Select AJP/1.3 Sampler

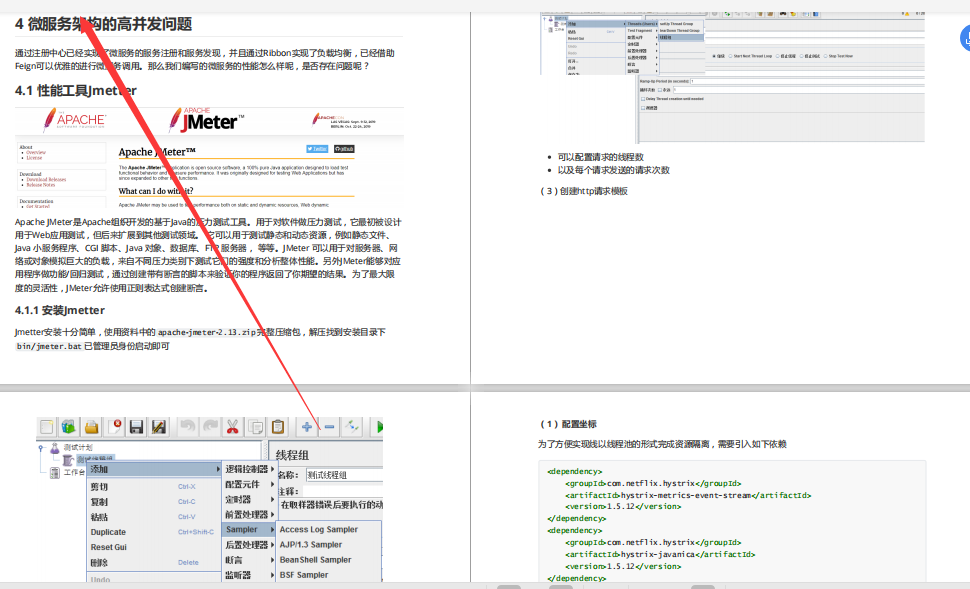(328, 544)
